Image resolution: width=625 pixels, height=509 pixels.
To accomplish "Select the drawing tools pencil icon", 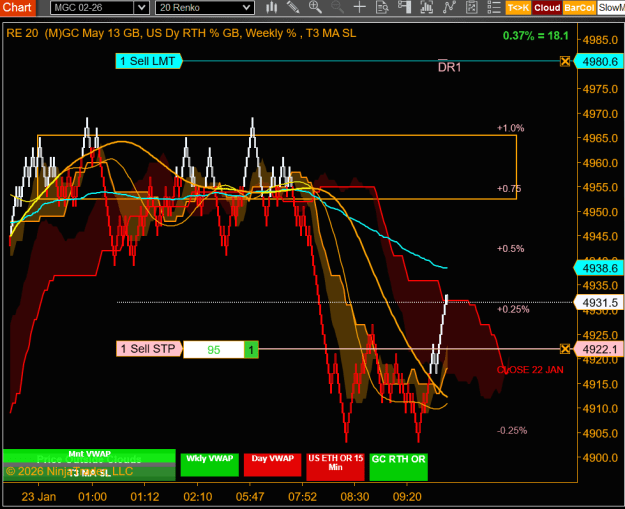I will [293, 7].
